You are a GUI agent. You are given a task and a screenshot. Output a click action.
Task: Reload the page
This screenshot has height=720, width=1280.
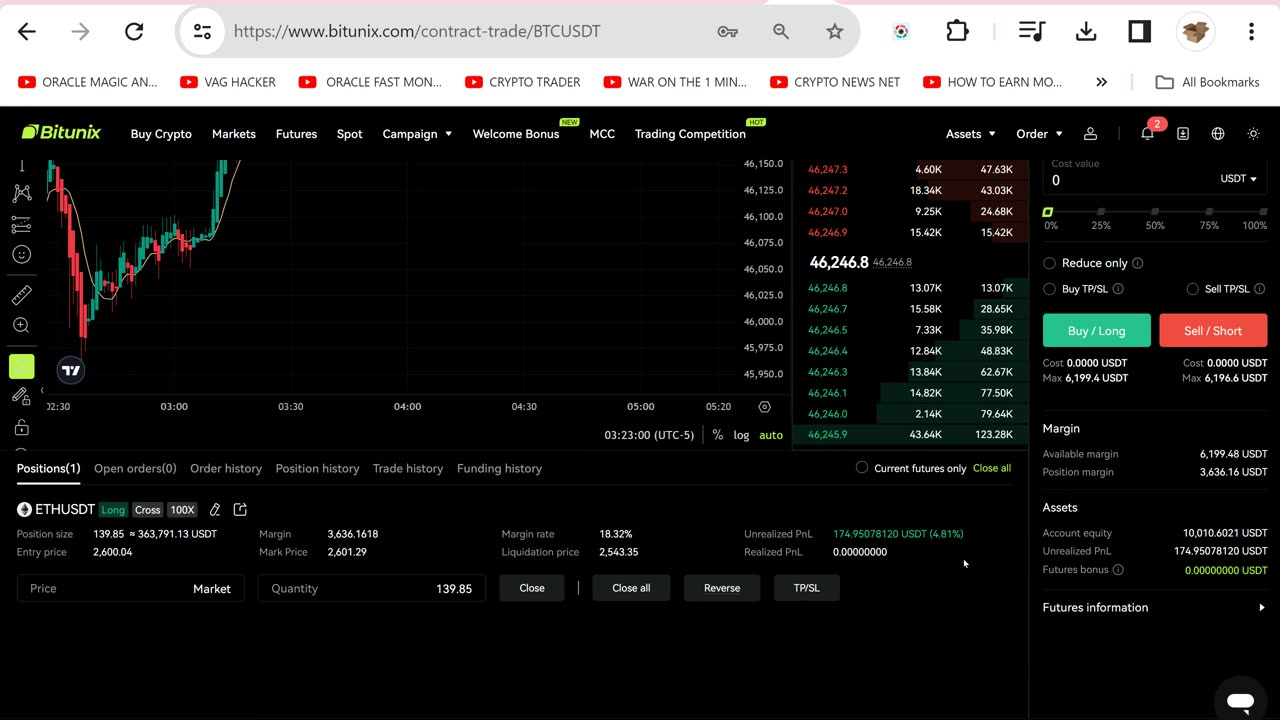tap(134, 31)
